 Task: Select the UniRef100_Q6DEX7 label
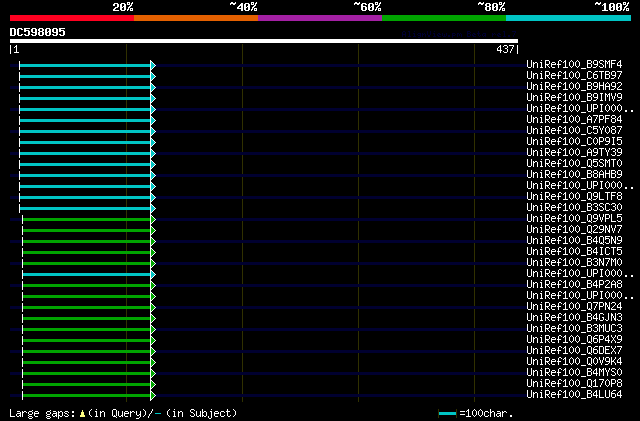tap(574, 351)
